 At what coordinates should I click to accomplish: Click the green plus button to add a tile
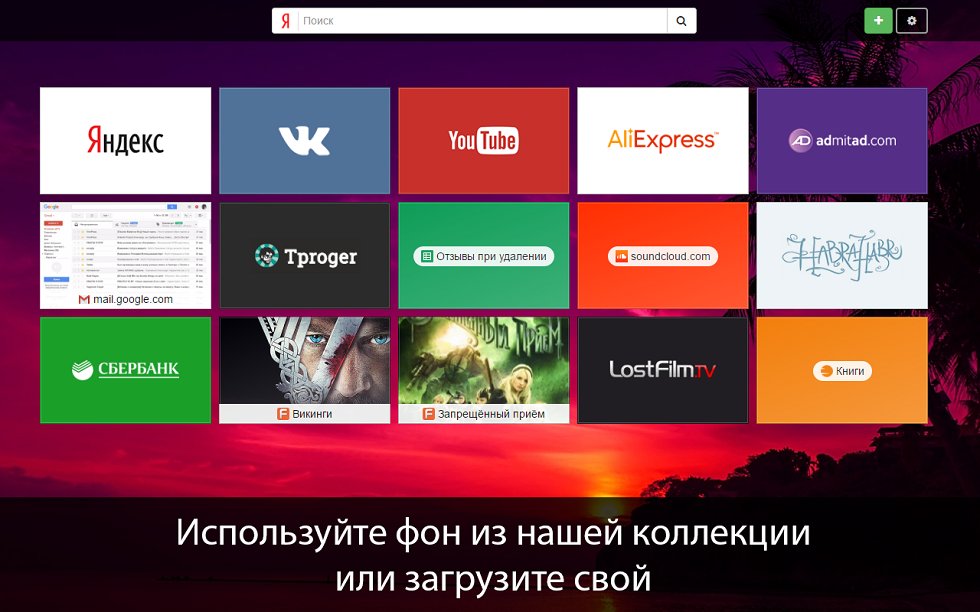[x=878, y=20]
